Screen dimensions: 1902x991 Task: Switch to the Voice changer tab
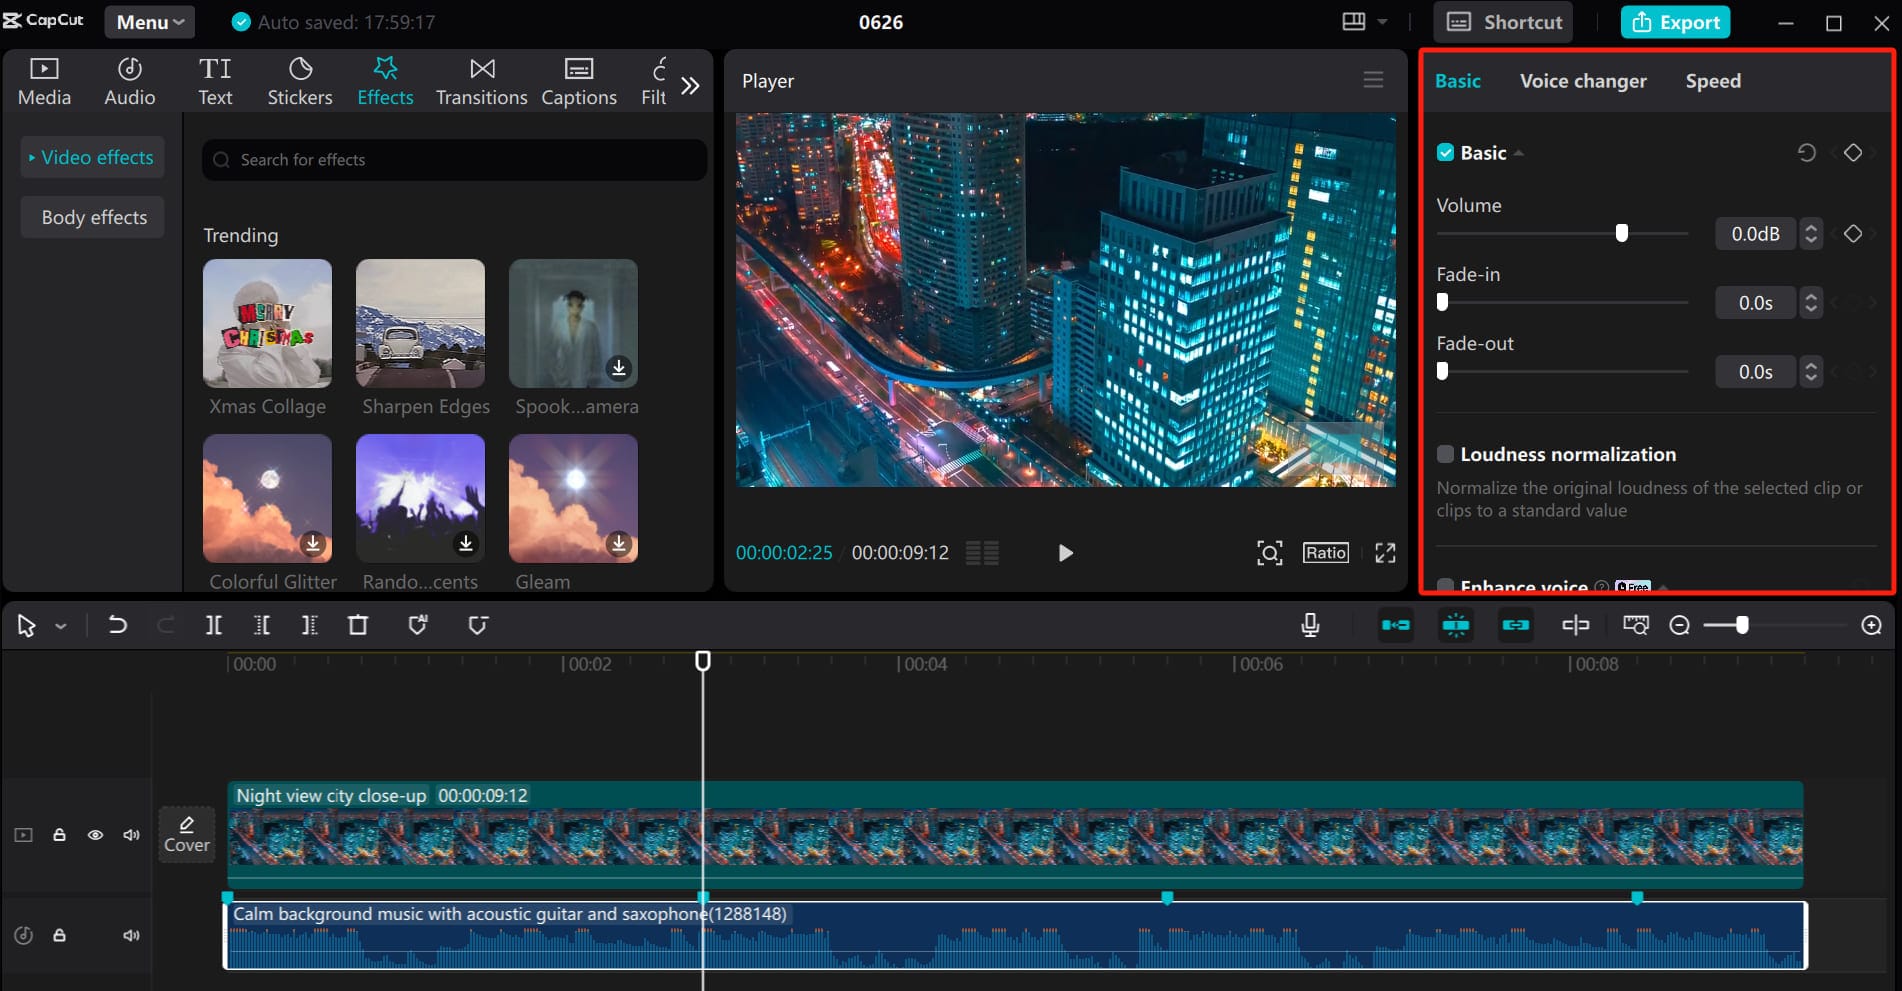(x=1582, y=81)
